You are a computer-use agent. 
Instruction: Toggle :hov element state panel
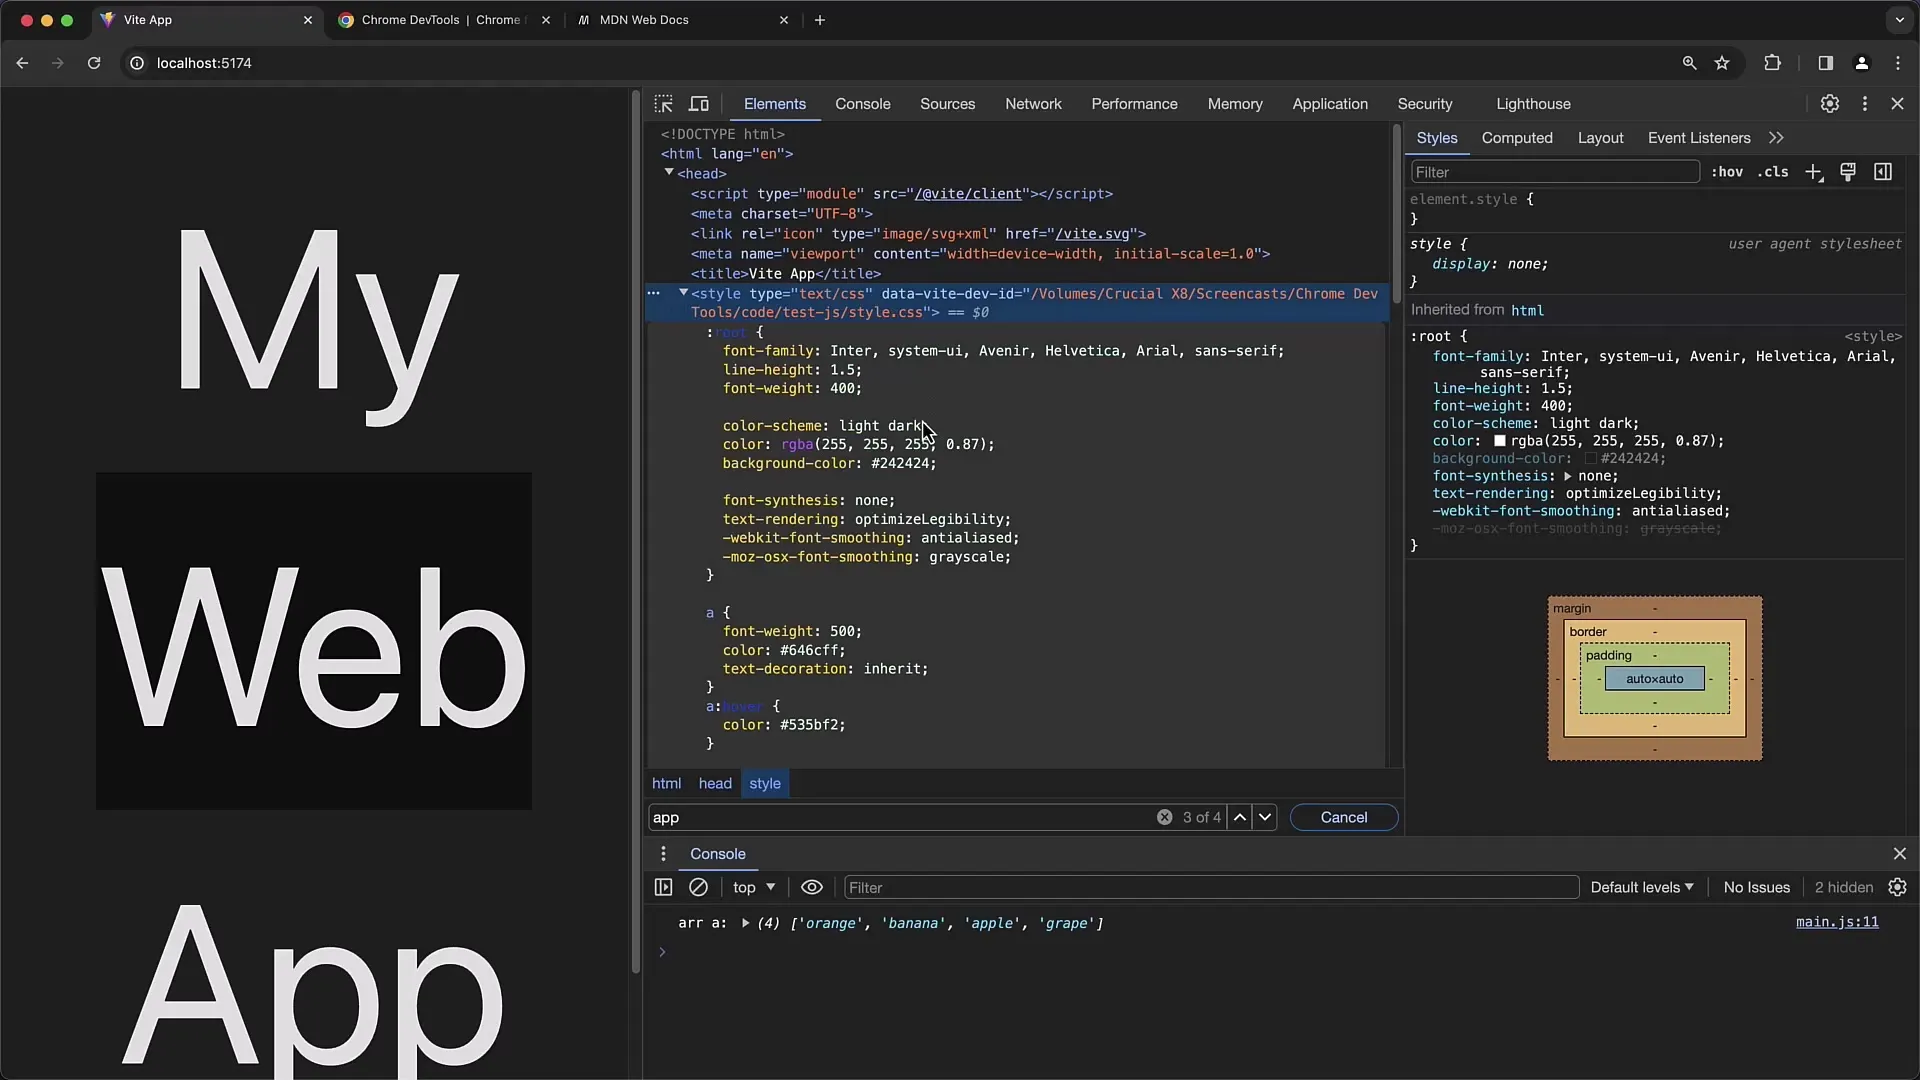[x=1727, y=172]
